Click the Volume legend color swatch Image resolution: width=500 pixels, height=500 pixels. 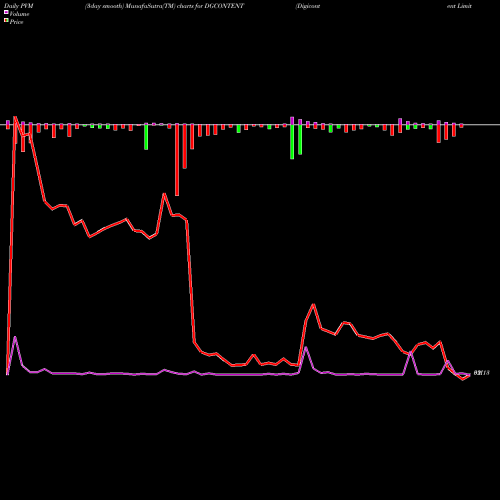pyautogui.click(x=6, y=12)
